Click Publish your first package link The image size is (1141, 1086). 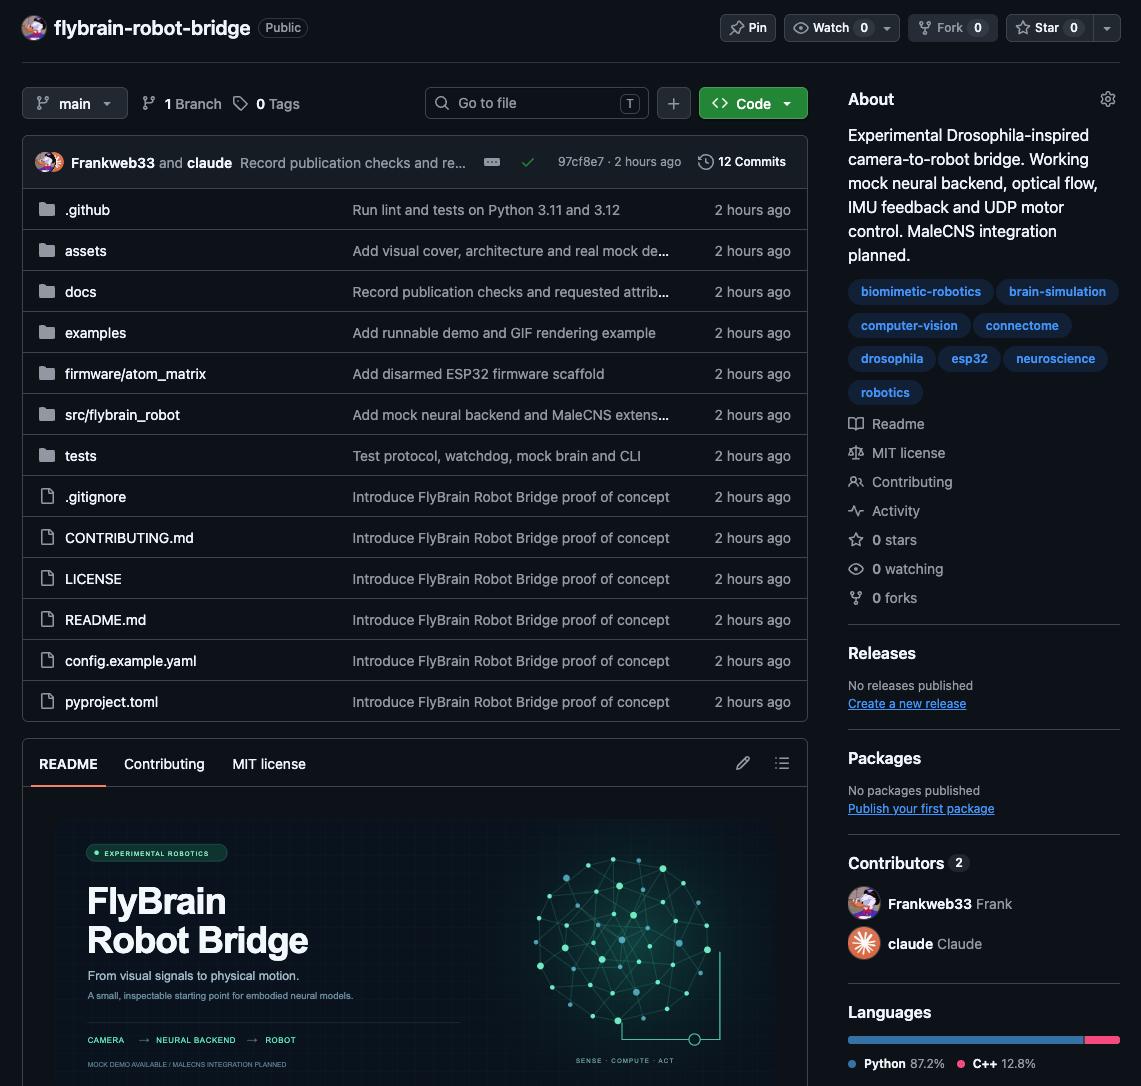point(921,809)
